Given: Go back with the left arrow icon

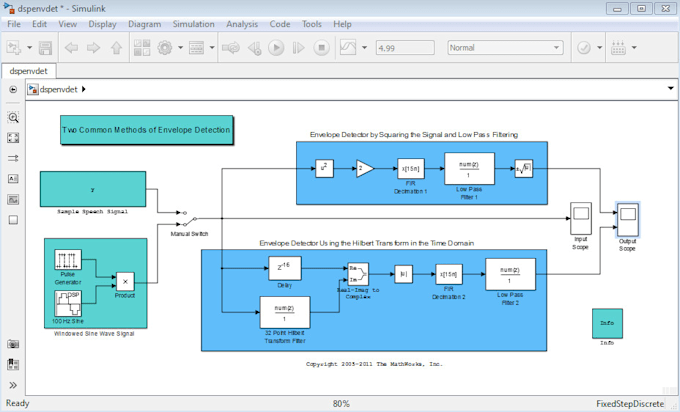Looking at the screenshot, I should pyautogui.click(x=71, y=48).
